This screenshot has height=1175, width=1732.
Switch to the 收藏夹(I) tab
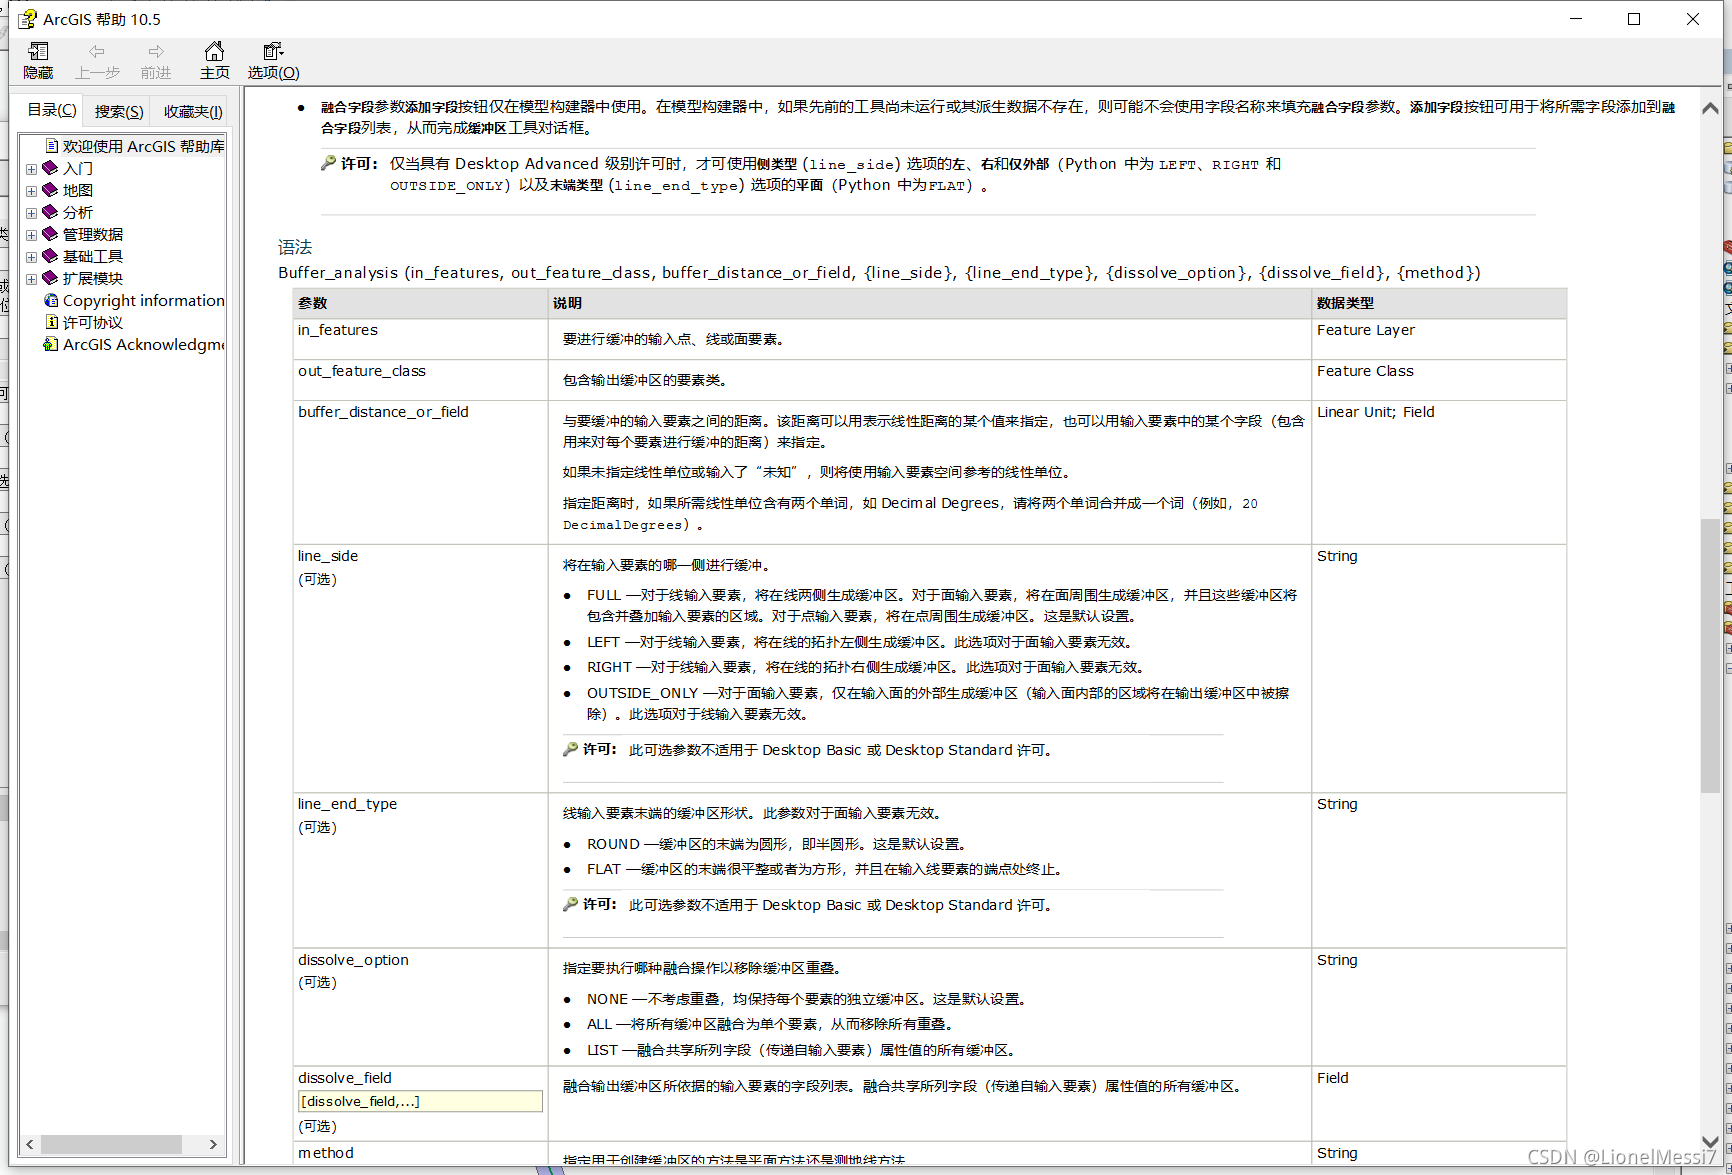(193, 111)
